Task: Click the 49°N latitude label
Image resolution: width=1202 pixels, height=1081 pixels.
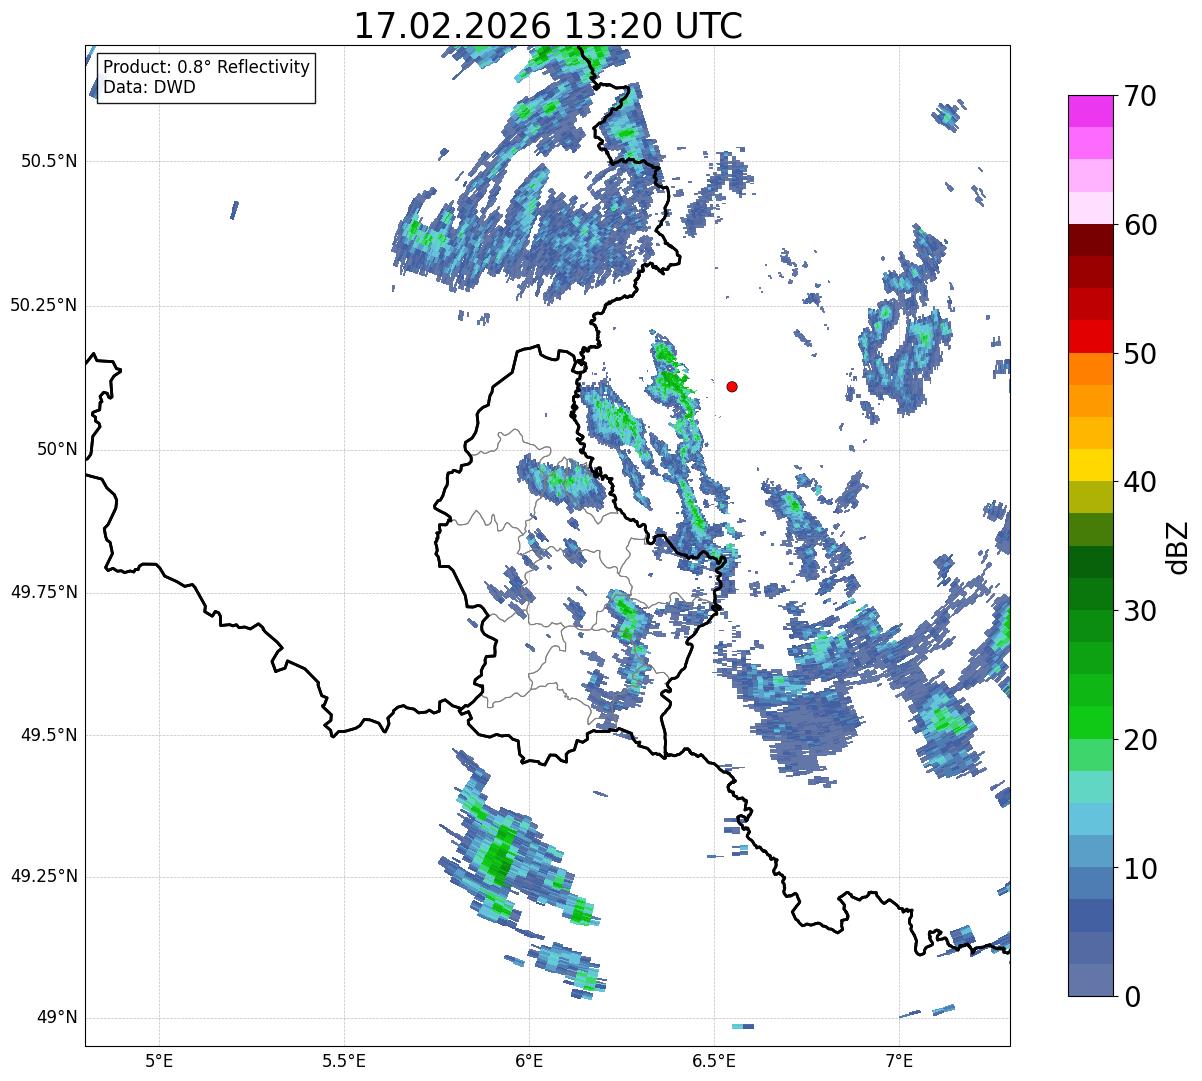Action: (56, 1018)
